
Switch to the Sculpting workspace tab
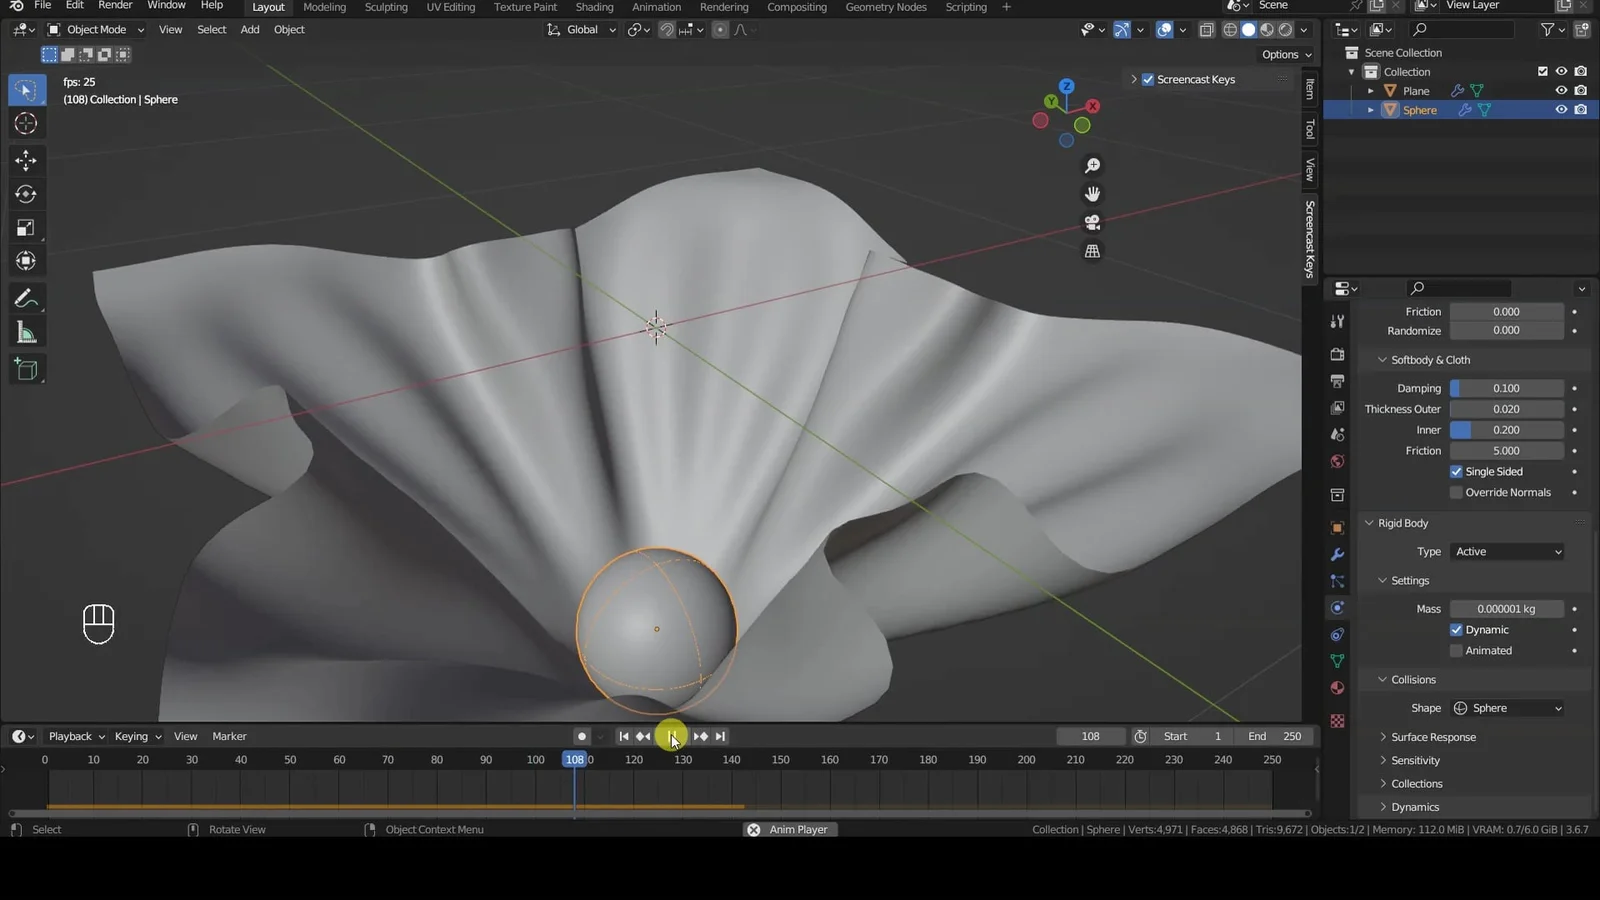click(x=386, y=7)
